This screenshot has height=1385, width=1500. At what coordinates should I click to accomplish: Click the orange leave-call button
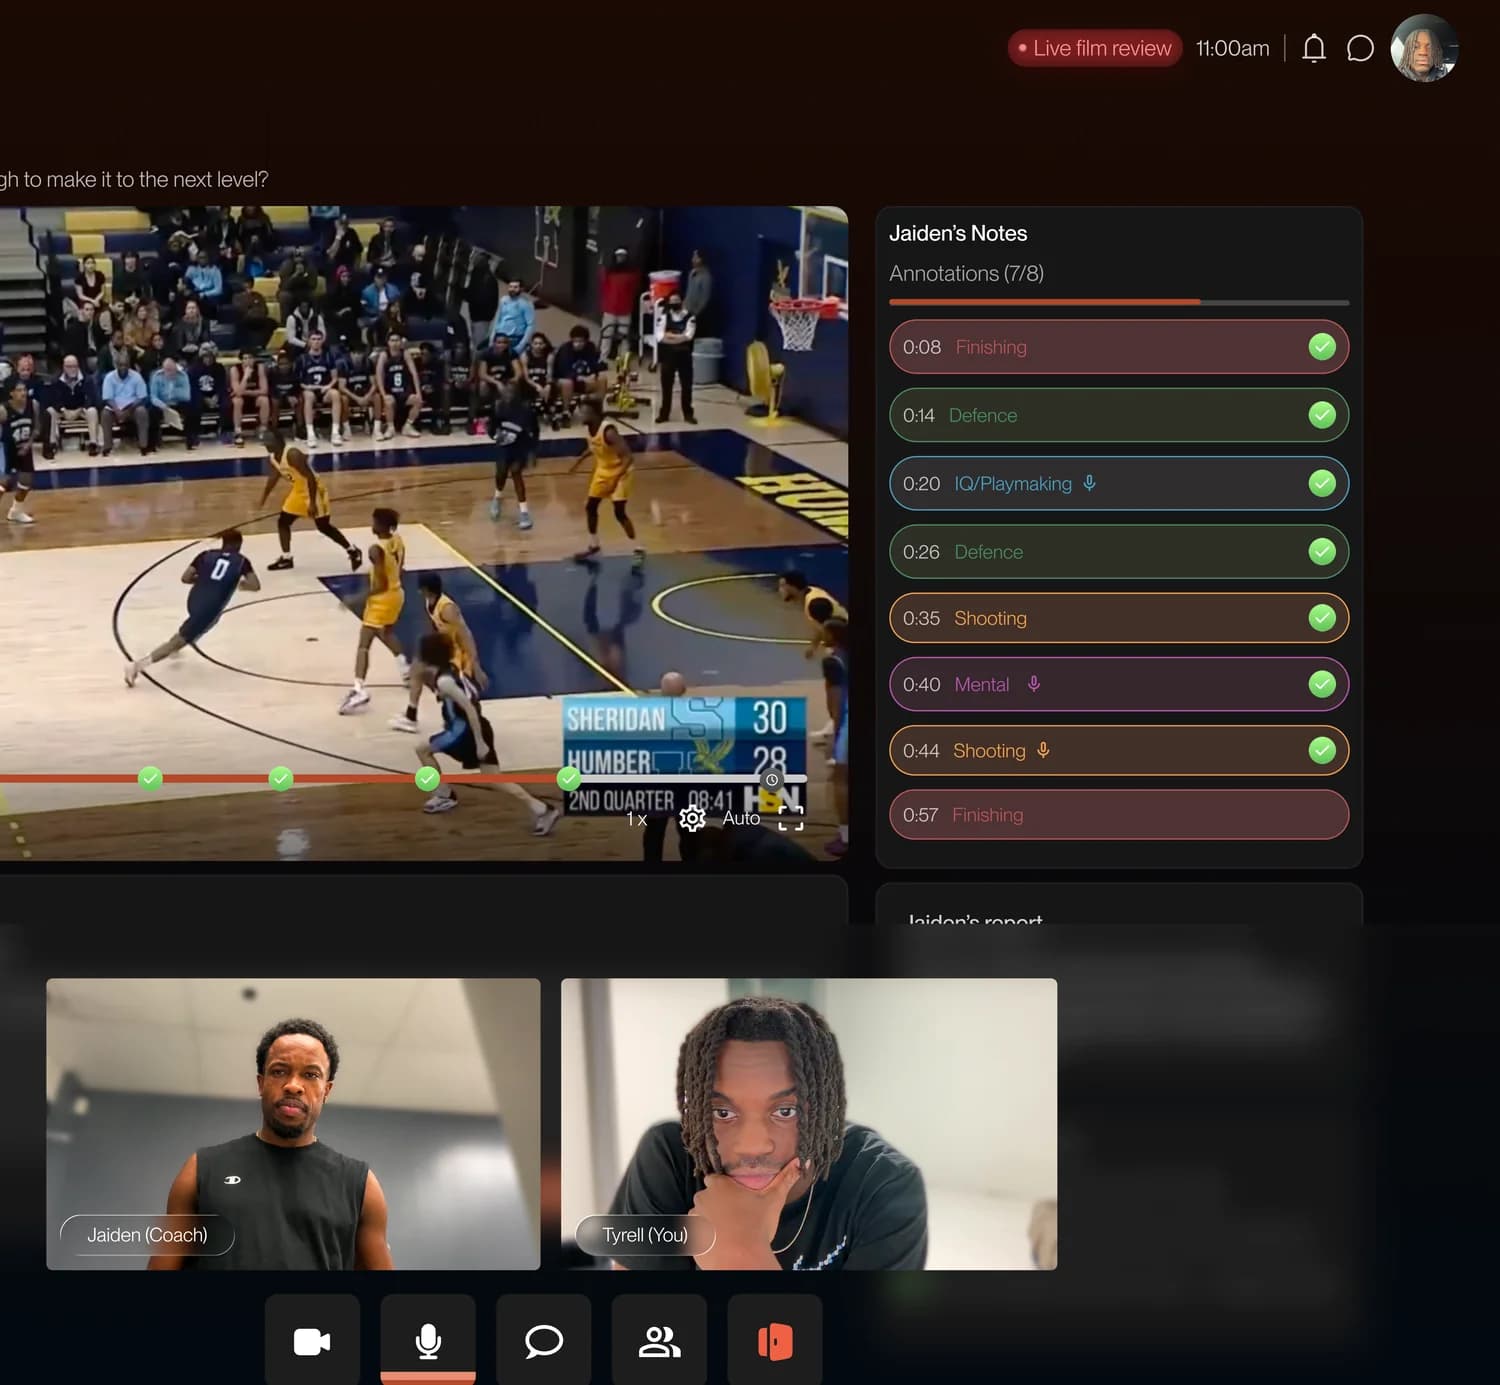(775, 1341)
